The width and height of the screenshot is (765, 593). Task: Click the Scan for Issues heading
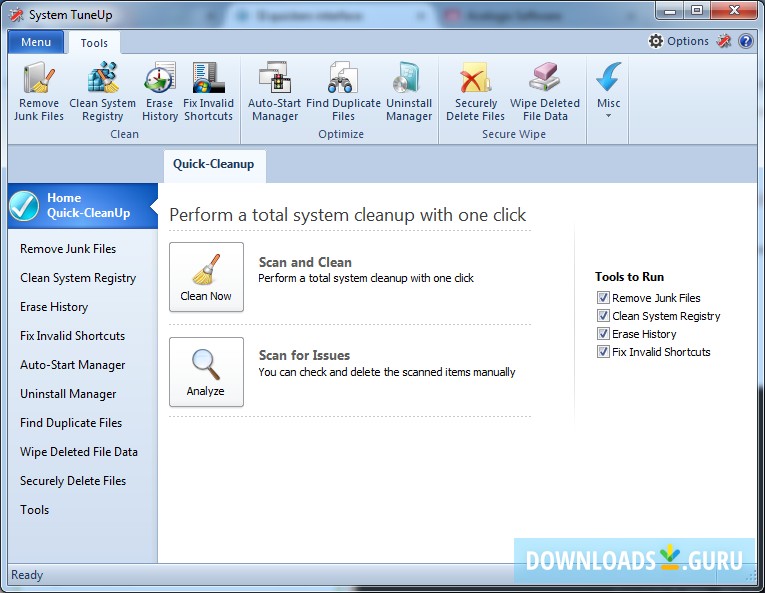click(x=304, y=355)
